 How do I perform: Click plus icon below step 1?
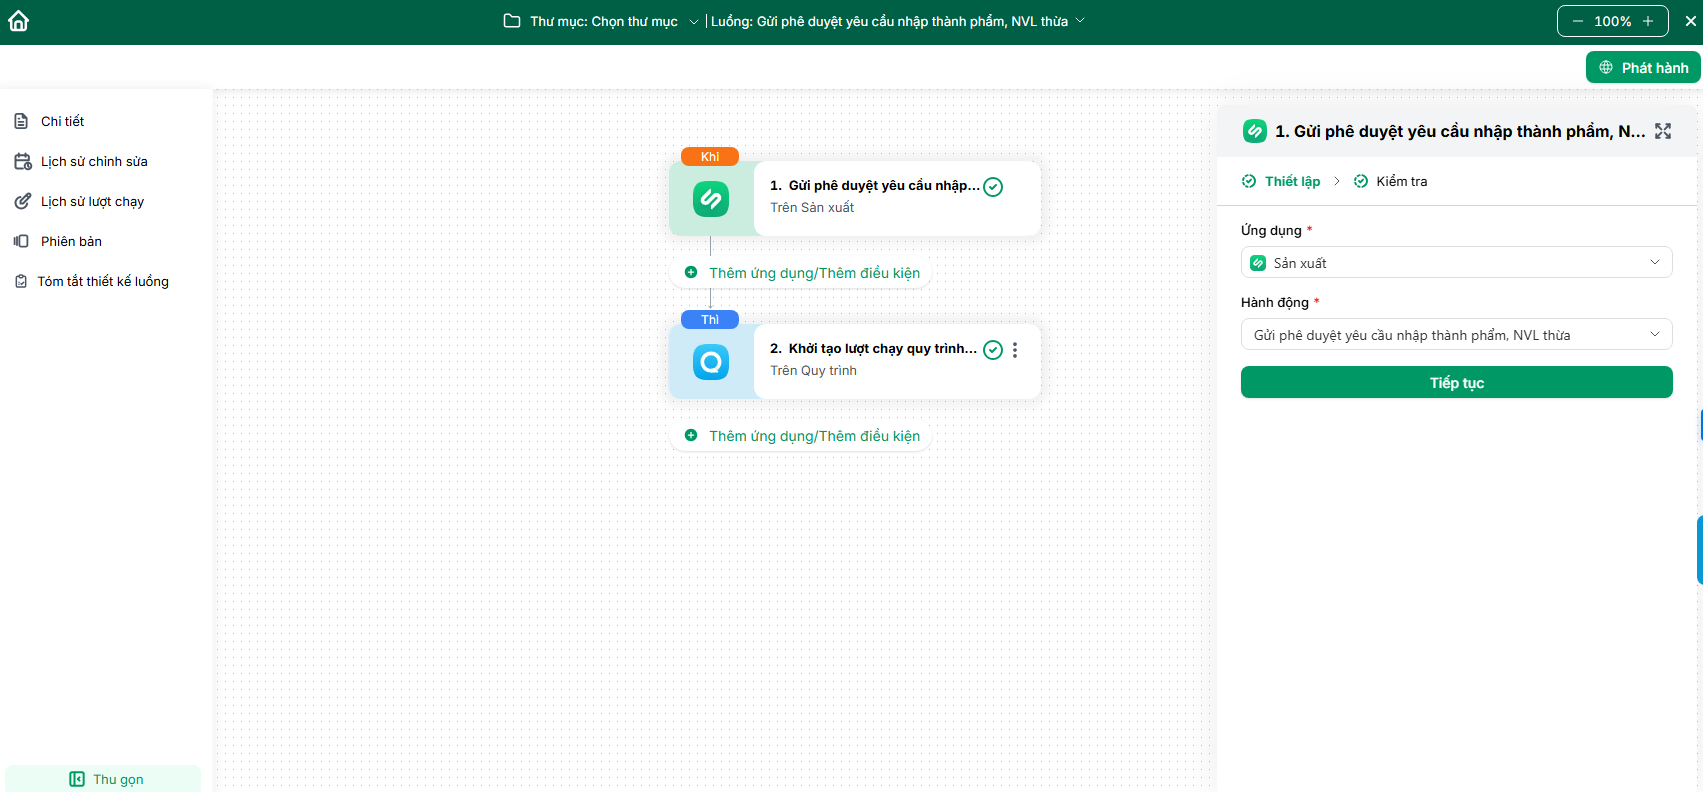point(691,272)
